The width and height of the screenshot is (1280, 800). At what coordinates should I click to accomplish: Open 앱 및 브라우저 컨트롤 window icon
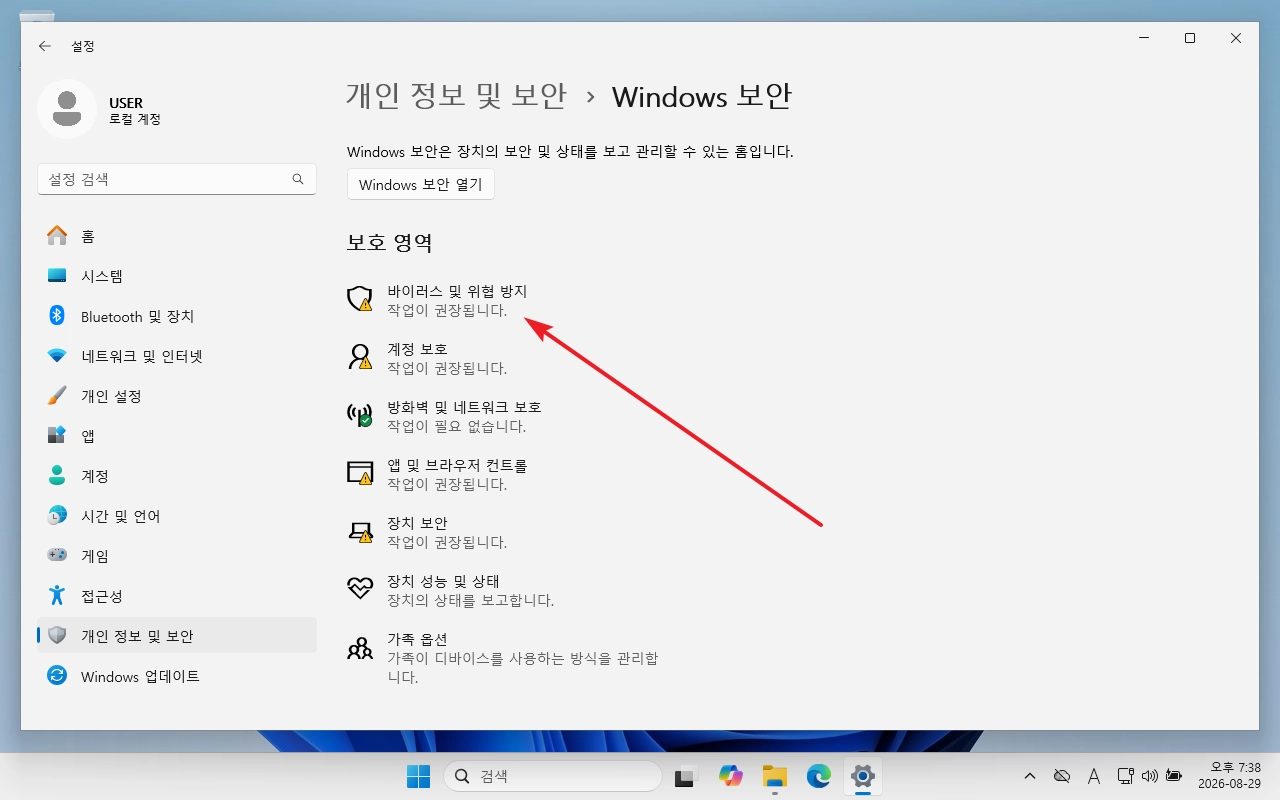359,473
